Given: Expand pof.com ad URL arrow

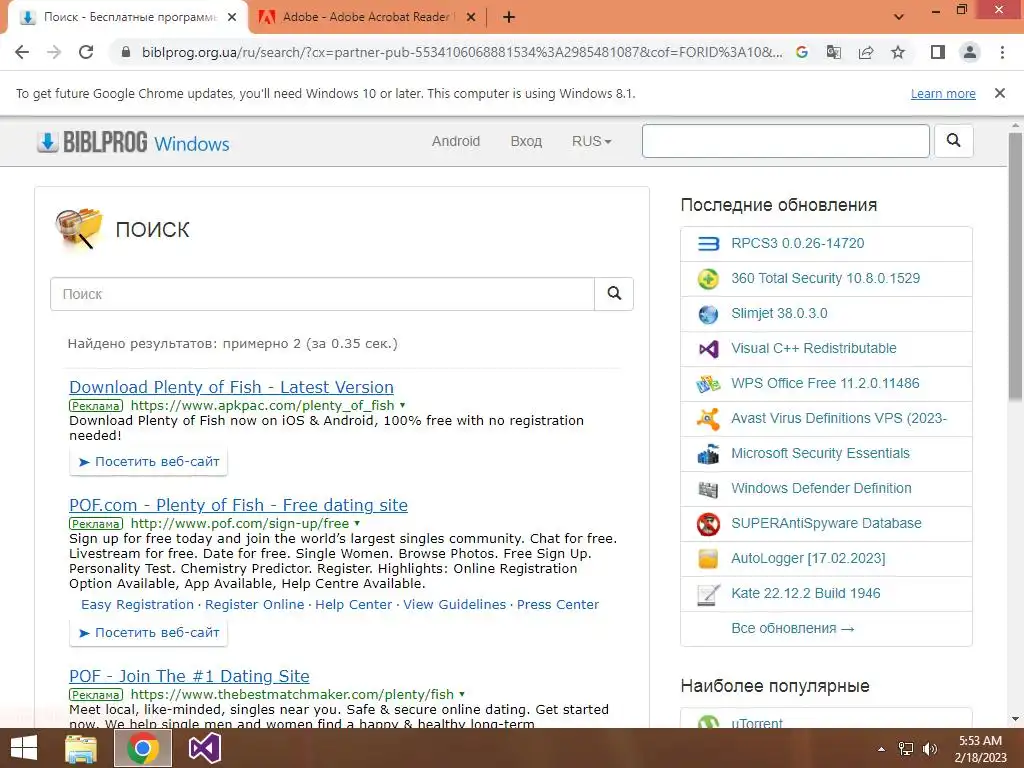Looking at the screenshot, I should pos(357,524).
